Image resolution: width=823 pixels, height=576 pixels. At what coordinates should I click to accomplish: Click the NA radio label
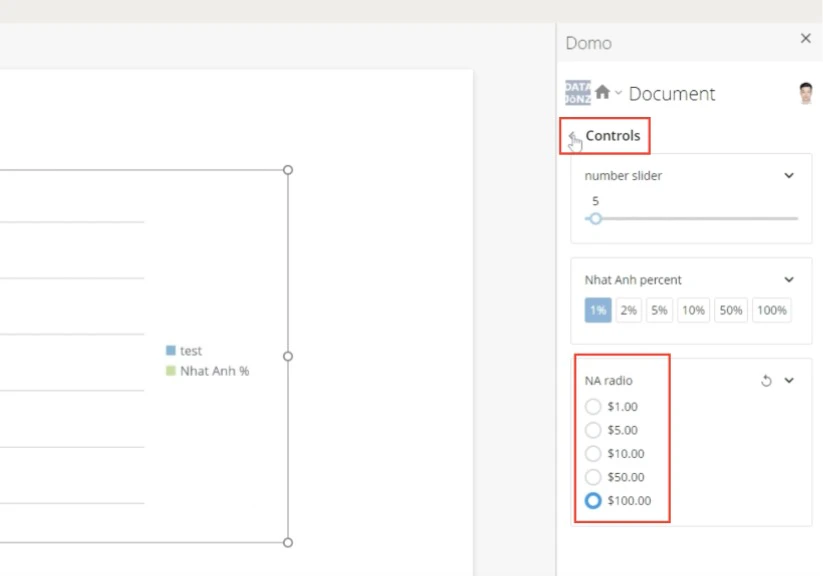pyautogui.click(x=608, y=380)
